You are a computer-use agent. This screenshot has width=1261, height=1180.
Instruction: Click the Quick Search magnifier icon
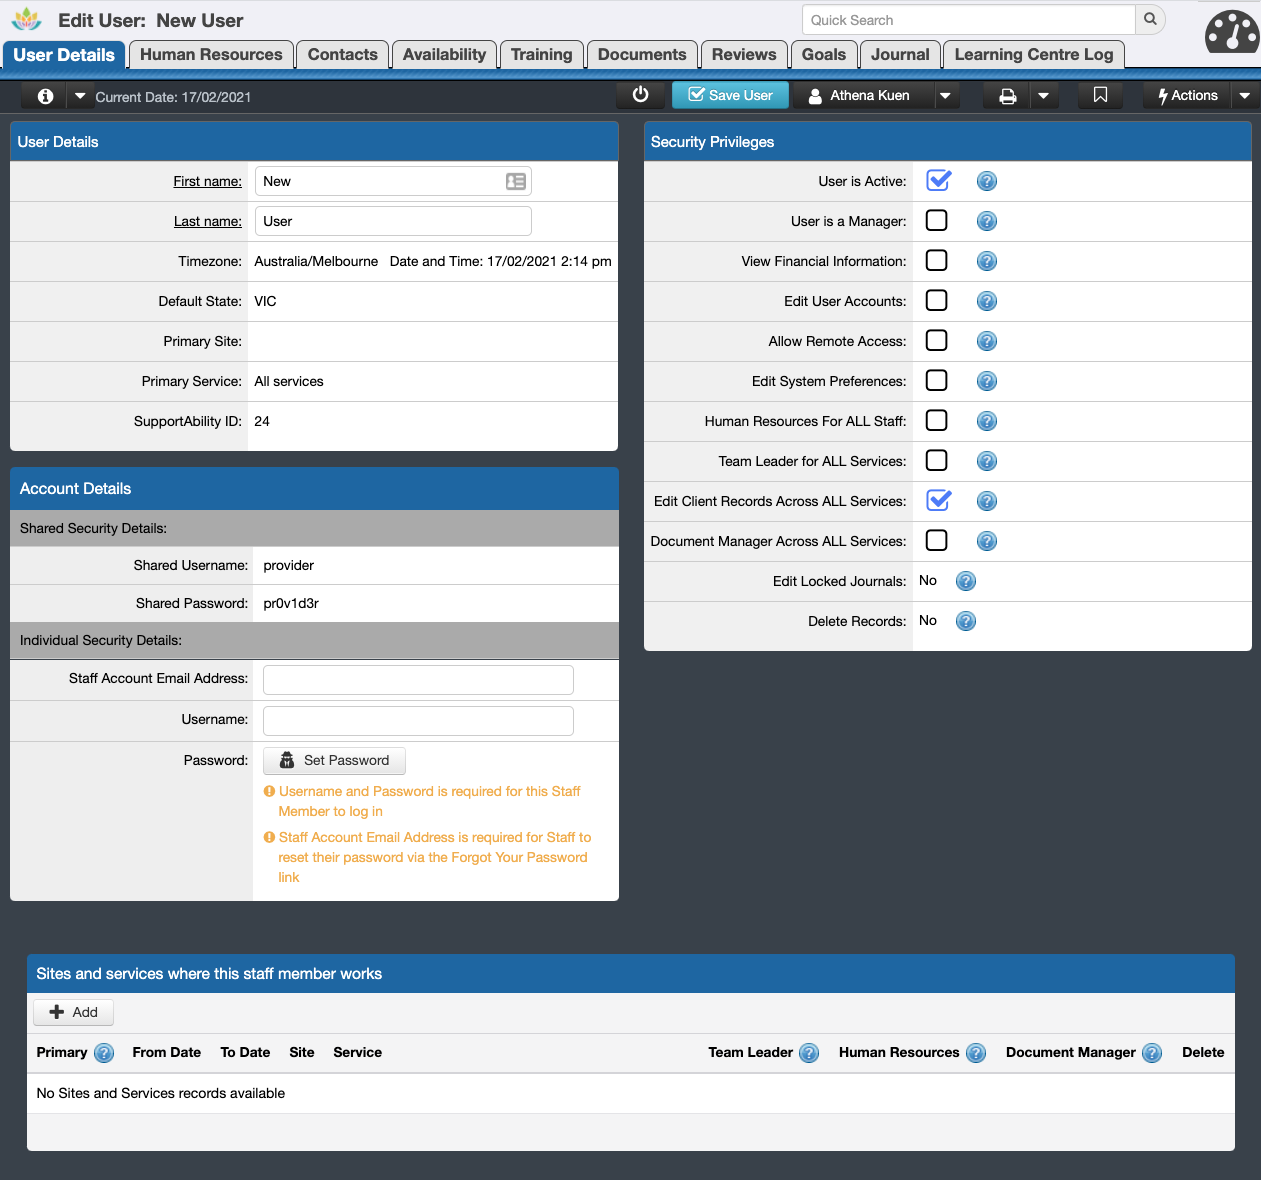1150,19
